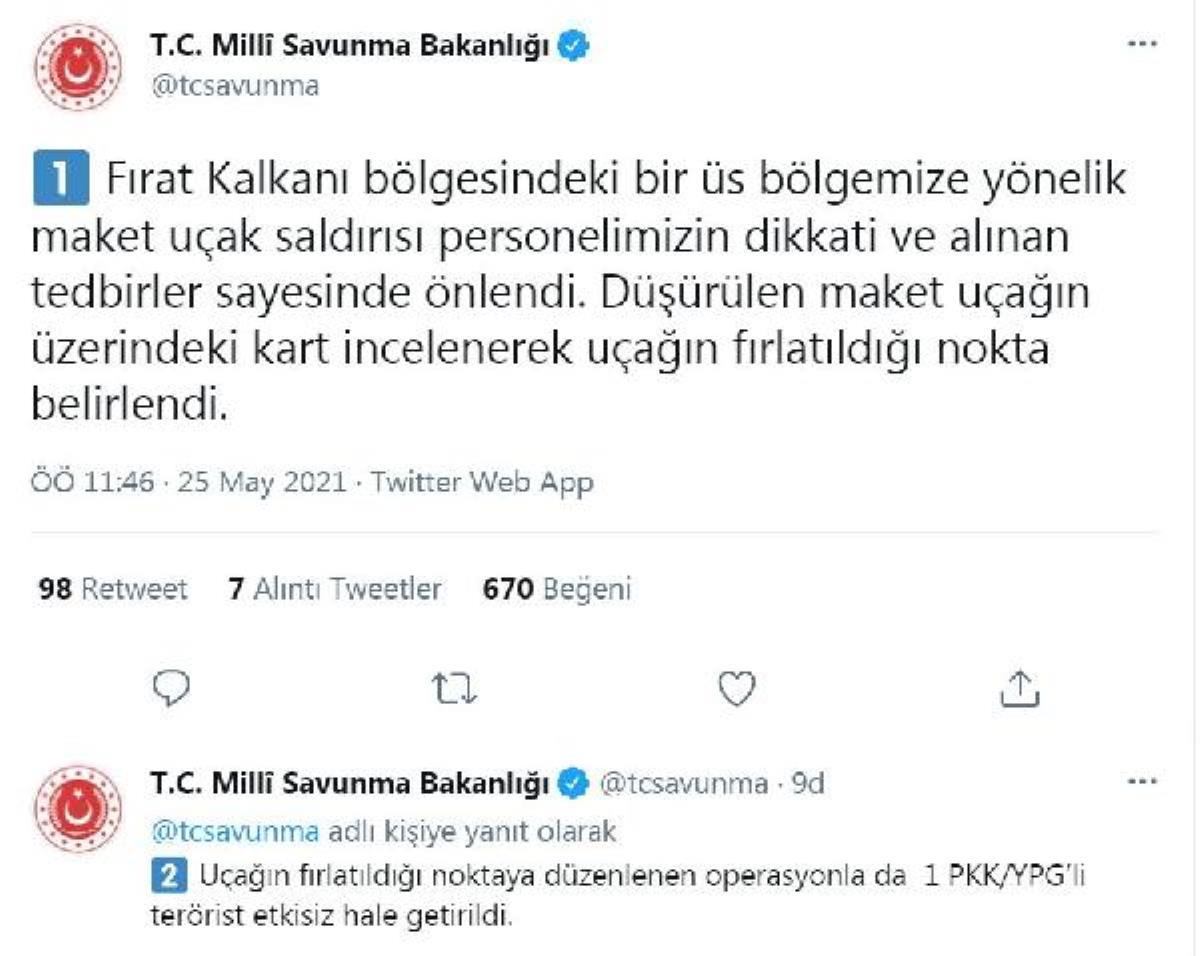Screen dimensions: 1200x956
Task: Click verified badge in the reply tweet
Action: 573,784
